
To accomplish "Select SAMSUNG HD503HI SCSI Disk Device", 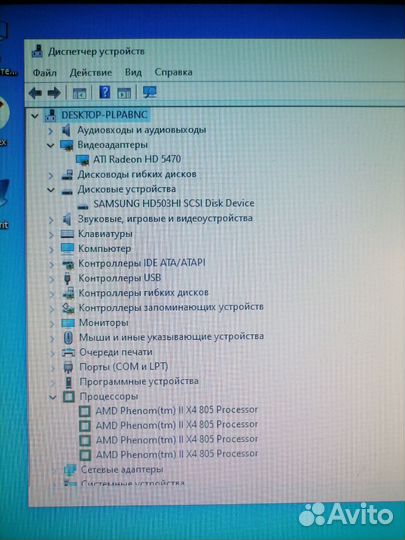I will (174, 204).
